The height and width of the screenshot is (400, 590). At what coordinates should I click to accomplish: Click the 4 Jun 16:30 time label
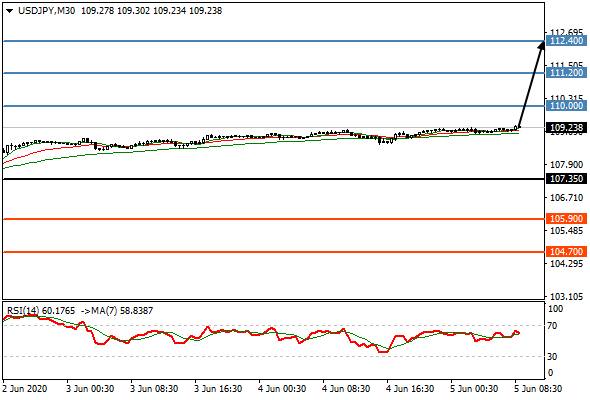[x=410, y=389]
